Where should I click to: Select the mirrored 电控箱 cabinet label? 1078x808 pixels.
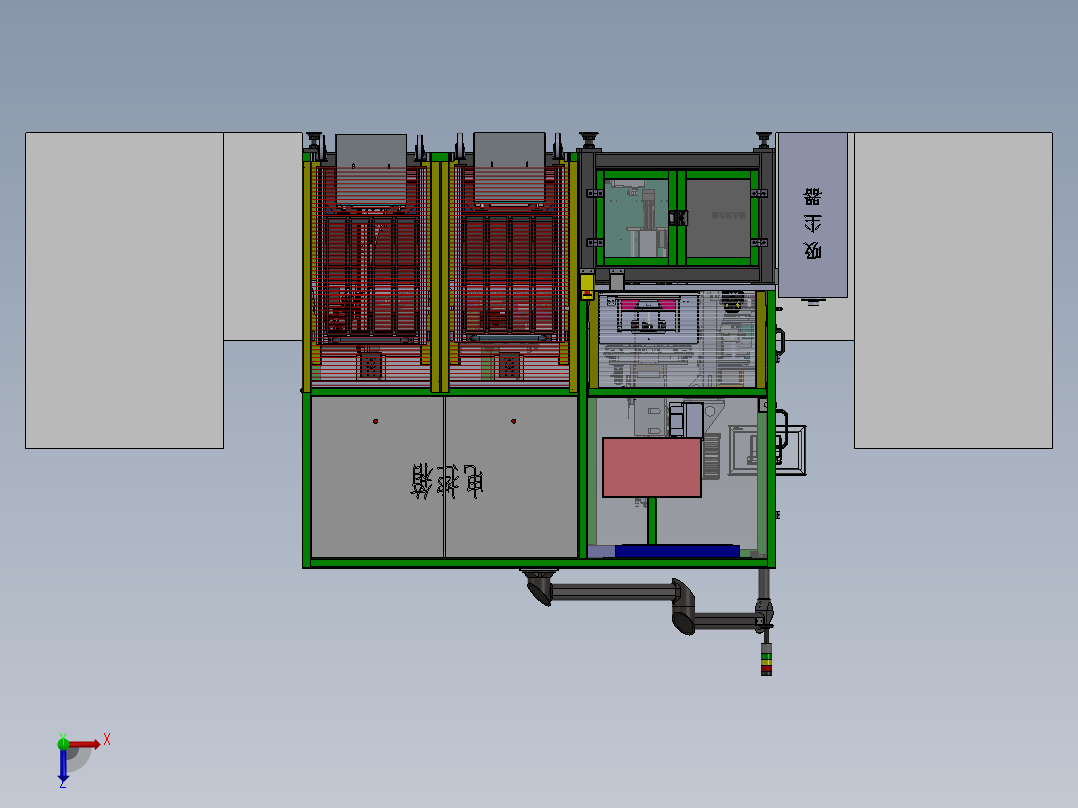click(448, 480)
